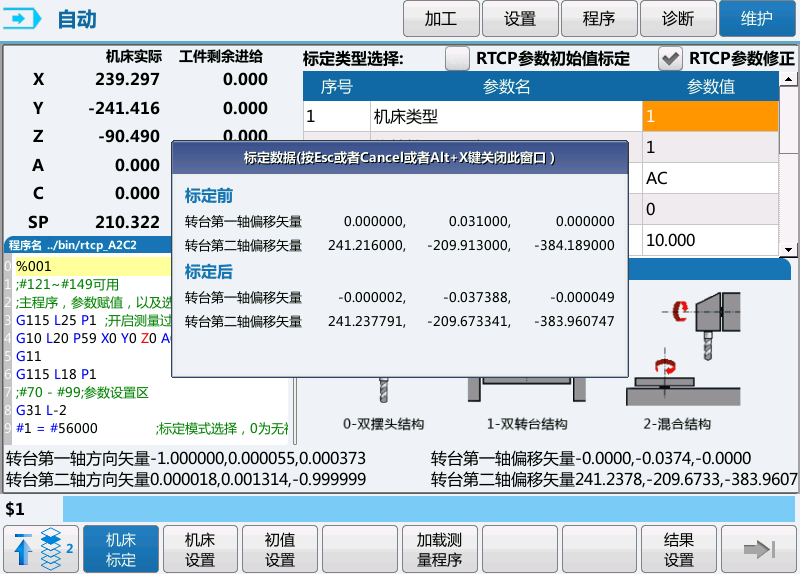800x575 pixels.
Task: Click the 加载测量程序 button
Action: pos(439,549)
